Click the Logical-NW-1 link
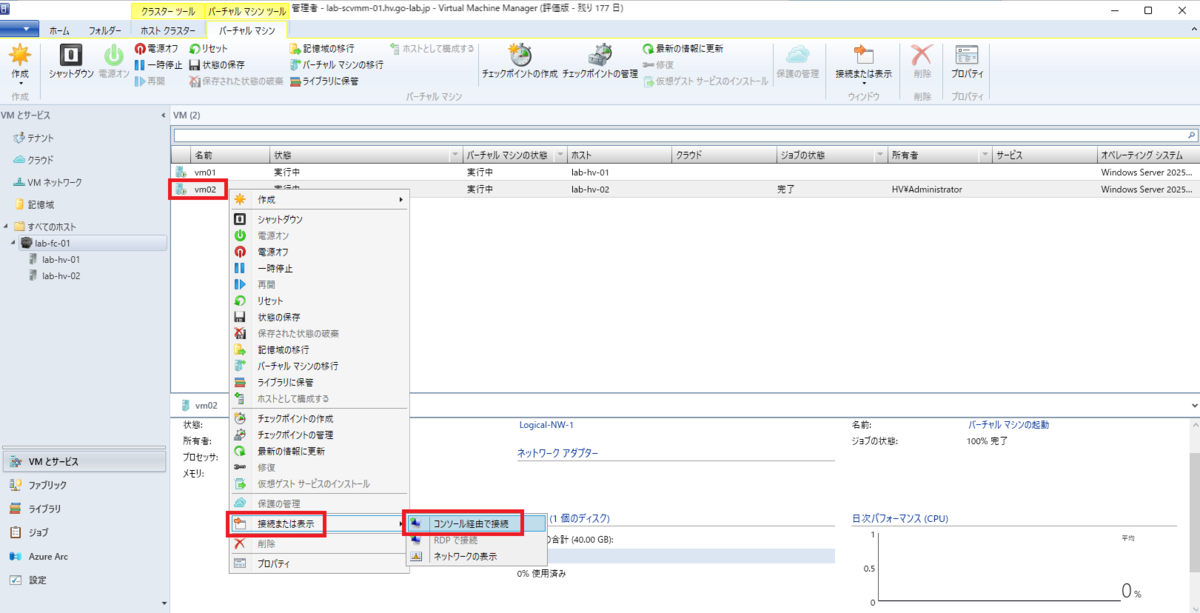The height and width of the screenshot is (613, 1200). pyautogui.click(x=546, y=425)
